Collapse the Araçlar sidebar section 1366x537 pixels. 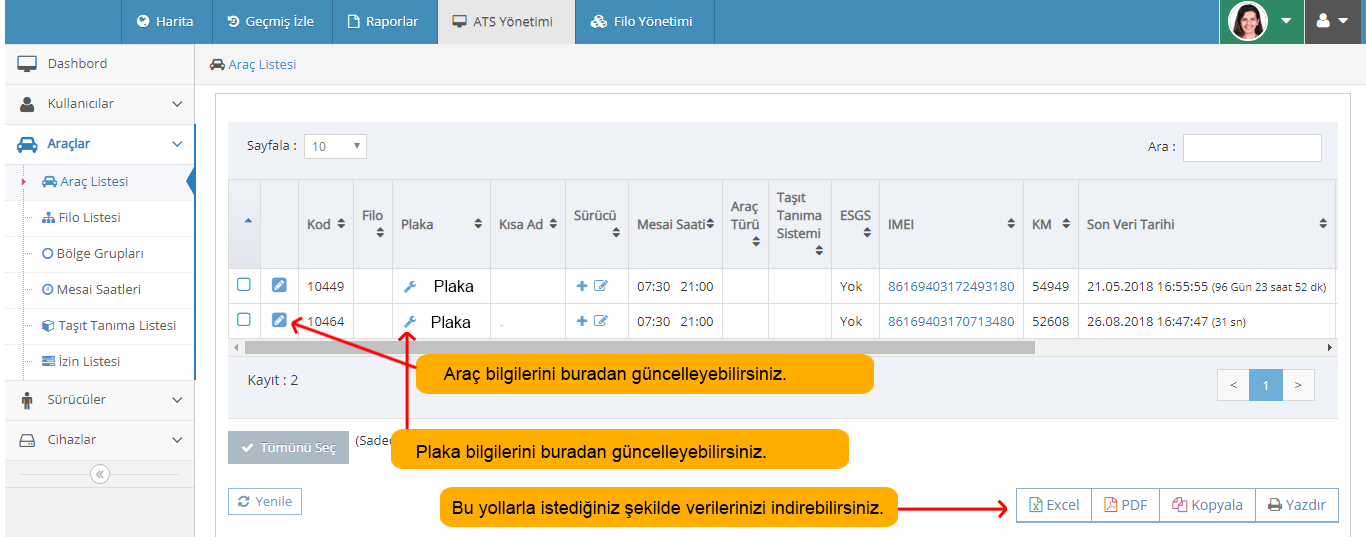click(x=100, y=144)
